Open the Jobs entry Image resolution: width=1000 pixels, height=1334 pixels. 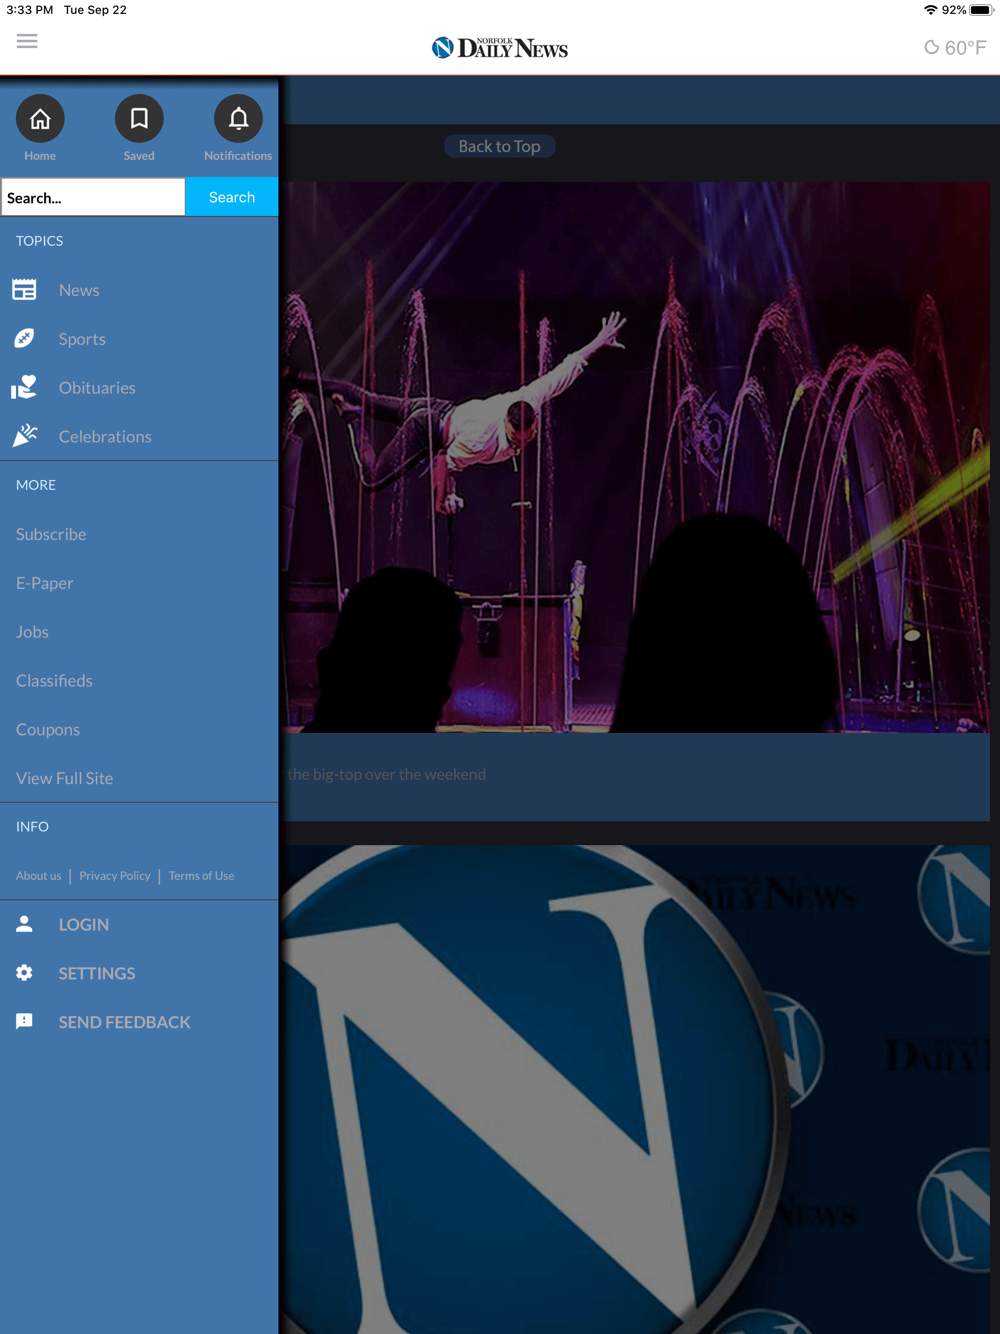tap(32, 632)
